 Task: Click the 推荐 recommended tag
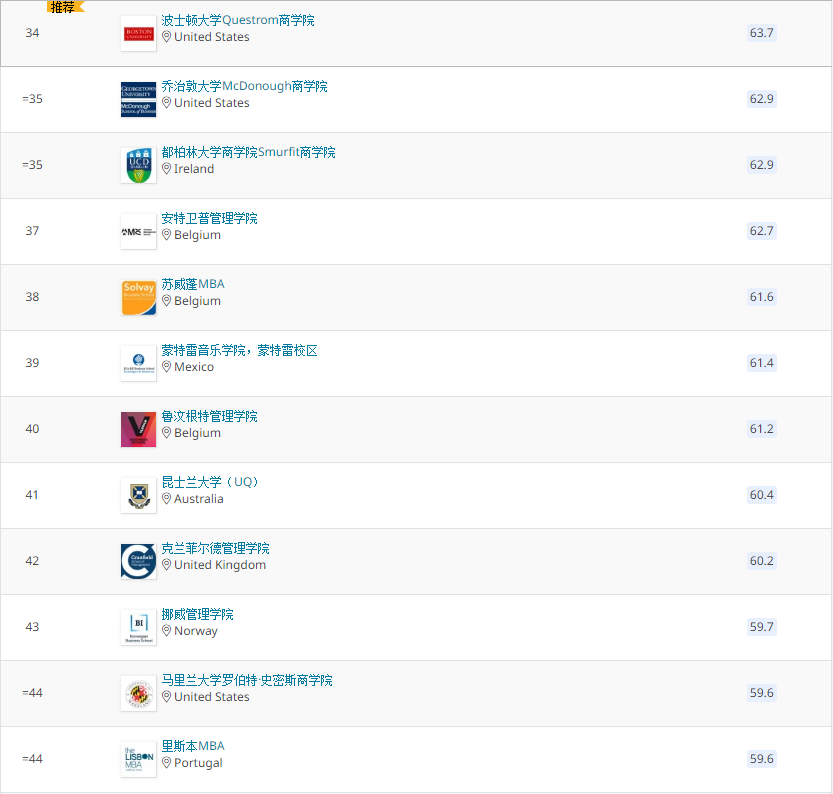pos(64,7)
